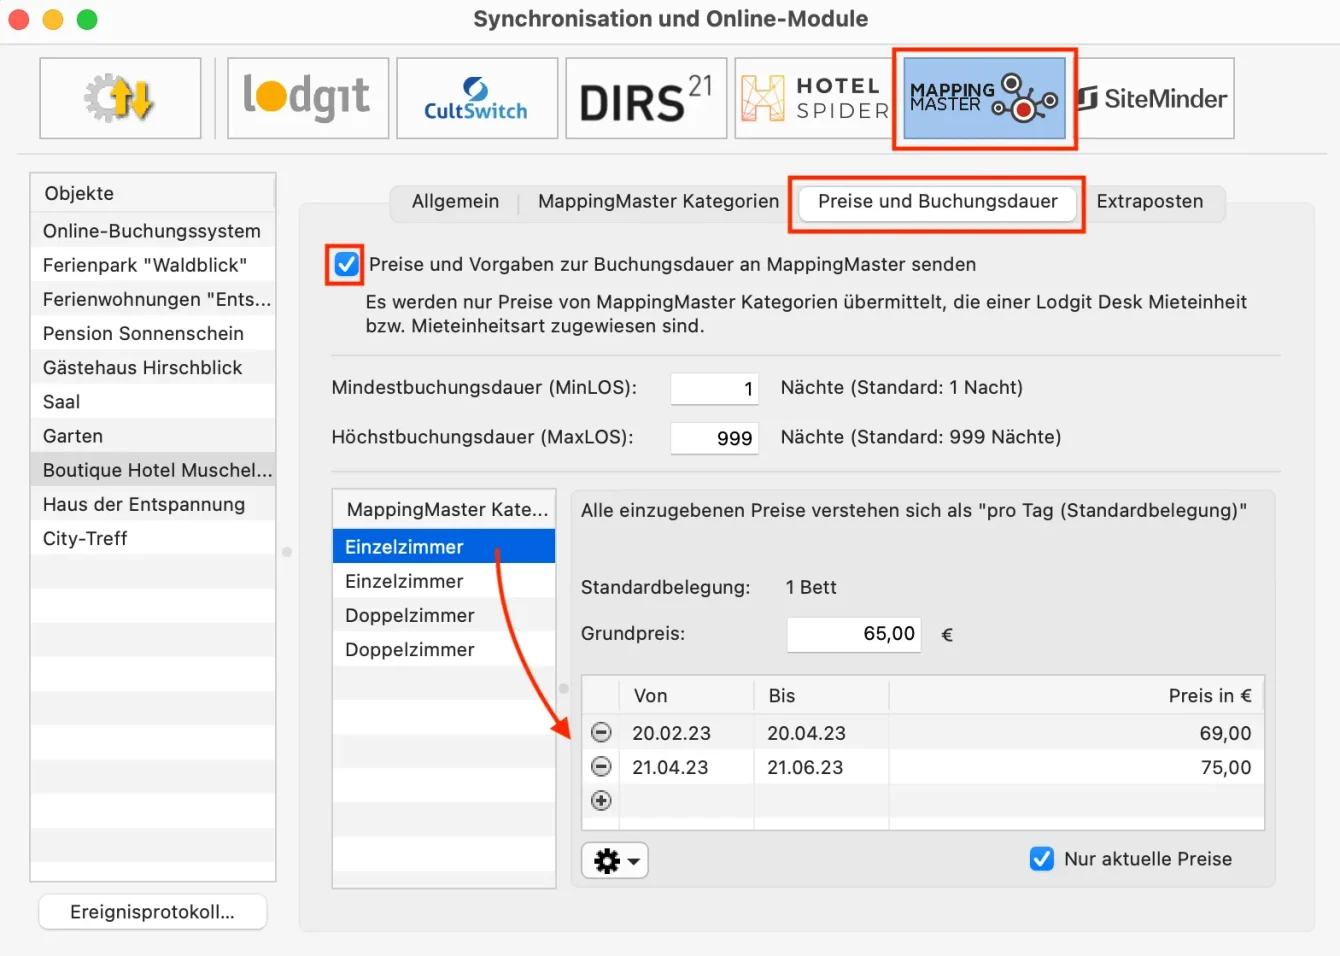Select the Ferienwohnungen "Ents..." object
Image resolution: width=1340 pixels, height=956 pixels.
153,299
